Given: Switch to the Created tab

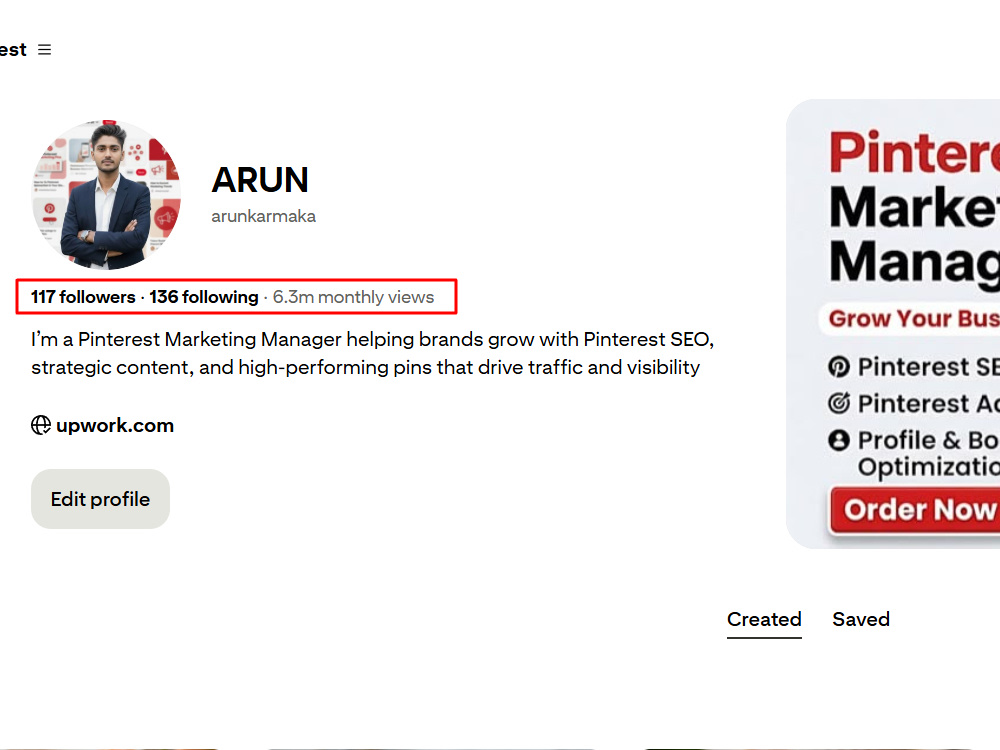Looking at the screenshot, I should tap(764, 619).
